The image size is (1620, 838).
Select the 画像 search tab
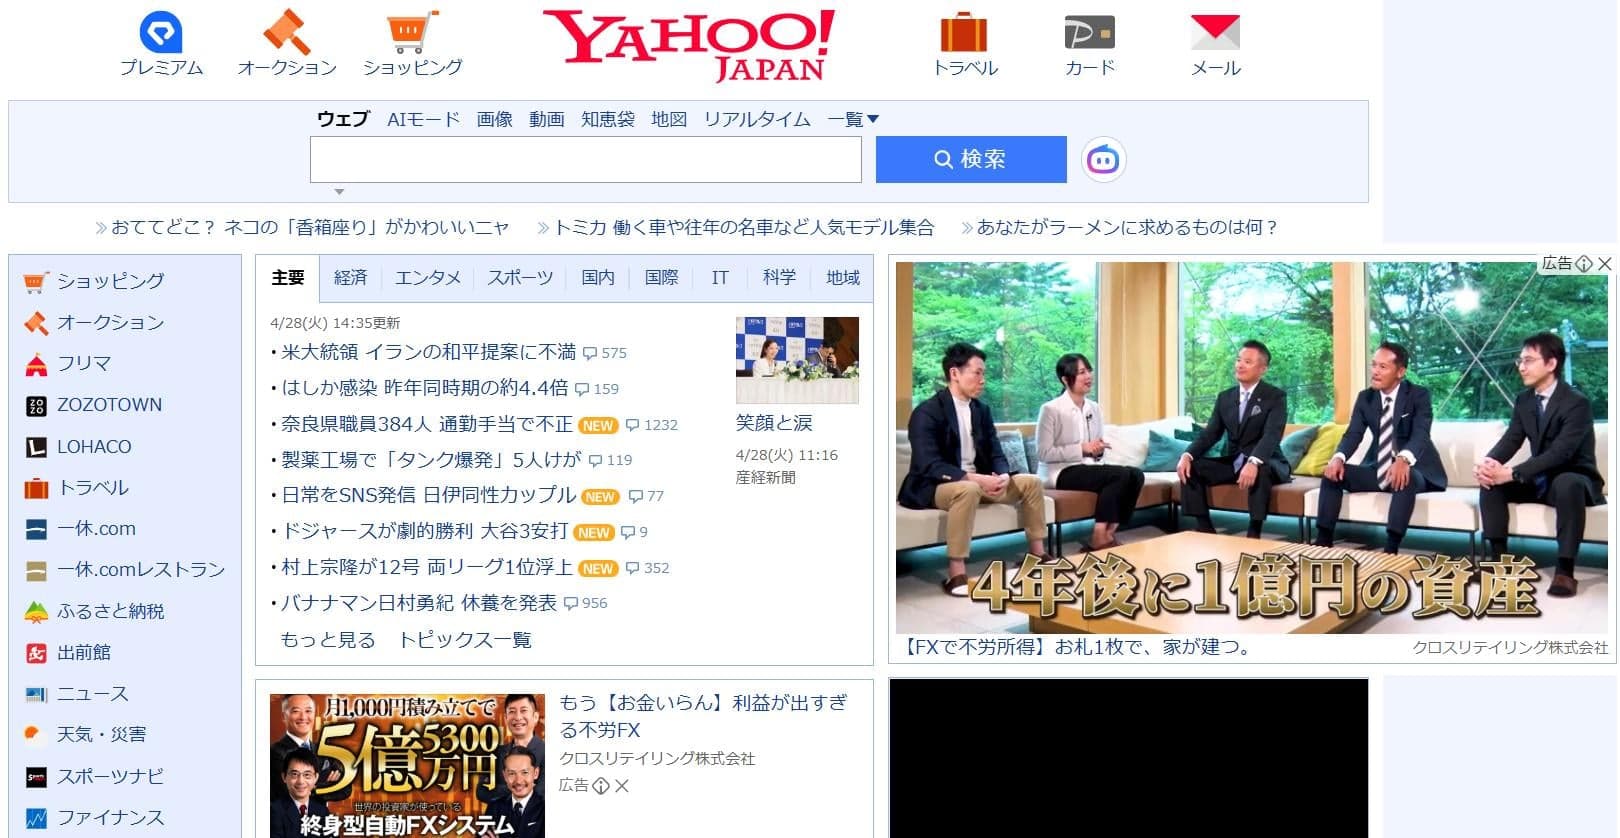(494, 119)
